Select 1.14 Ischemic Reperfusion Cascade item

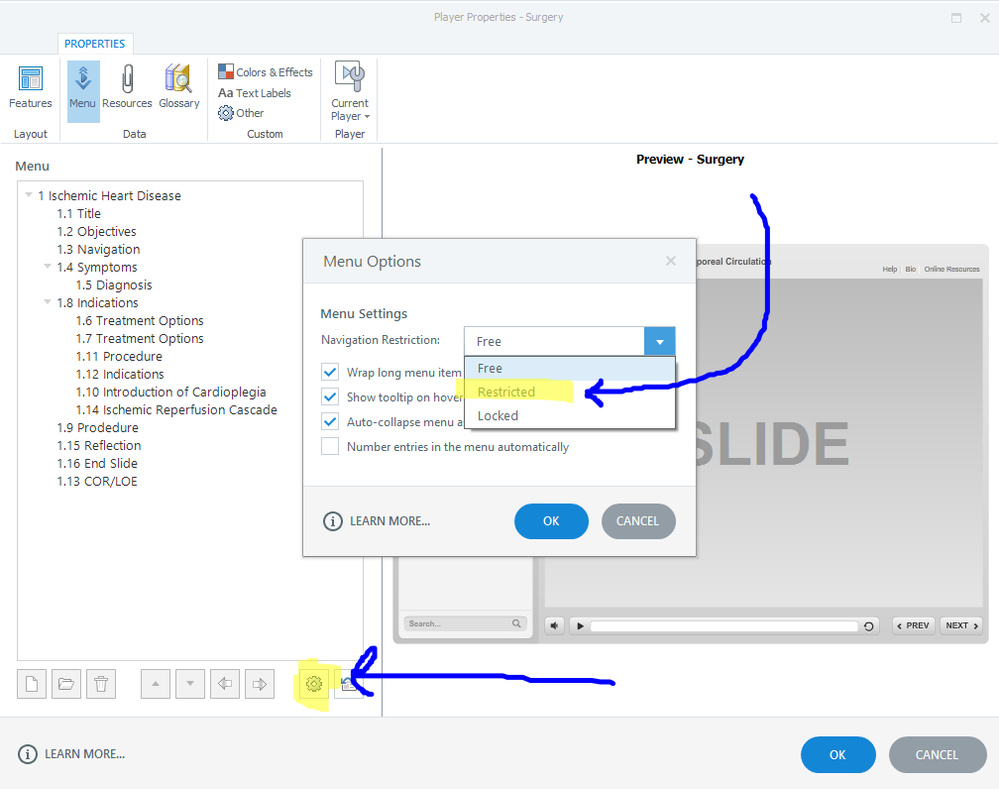pyautogui.click(x=176, y=410)
